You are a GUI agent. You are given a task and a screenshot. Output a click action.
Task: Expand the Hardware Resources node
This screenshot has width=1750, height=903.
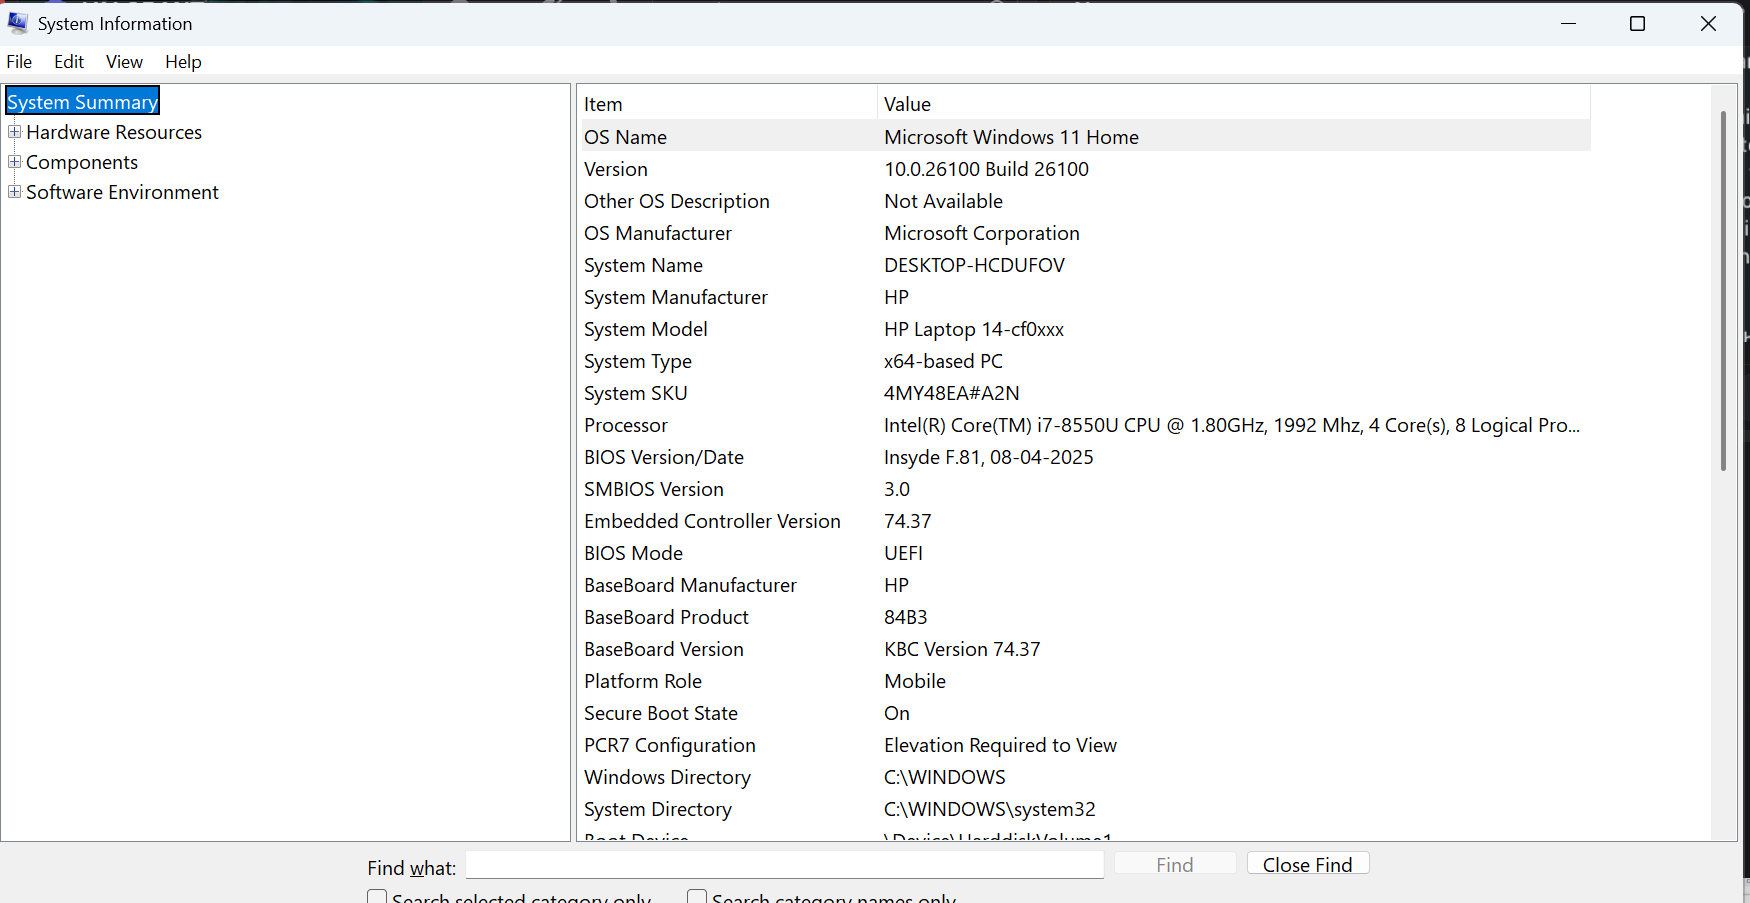pos(14,132)
